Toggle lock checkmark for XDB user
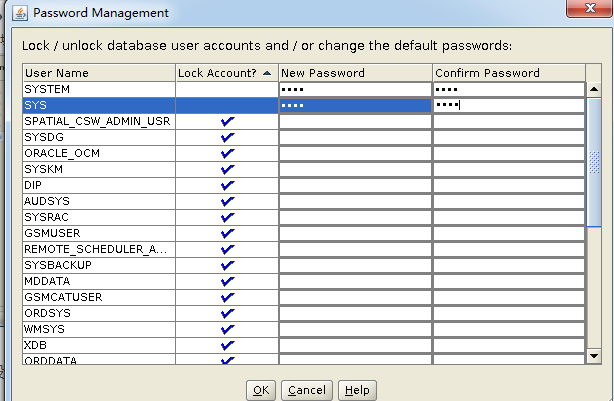Screen dimensions: 614x401 click(227, 344)
